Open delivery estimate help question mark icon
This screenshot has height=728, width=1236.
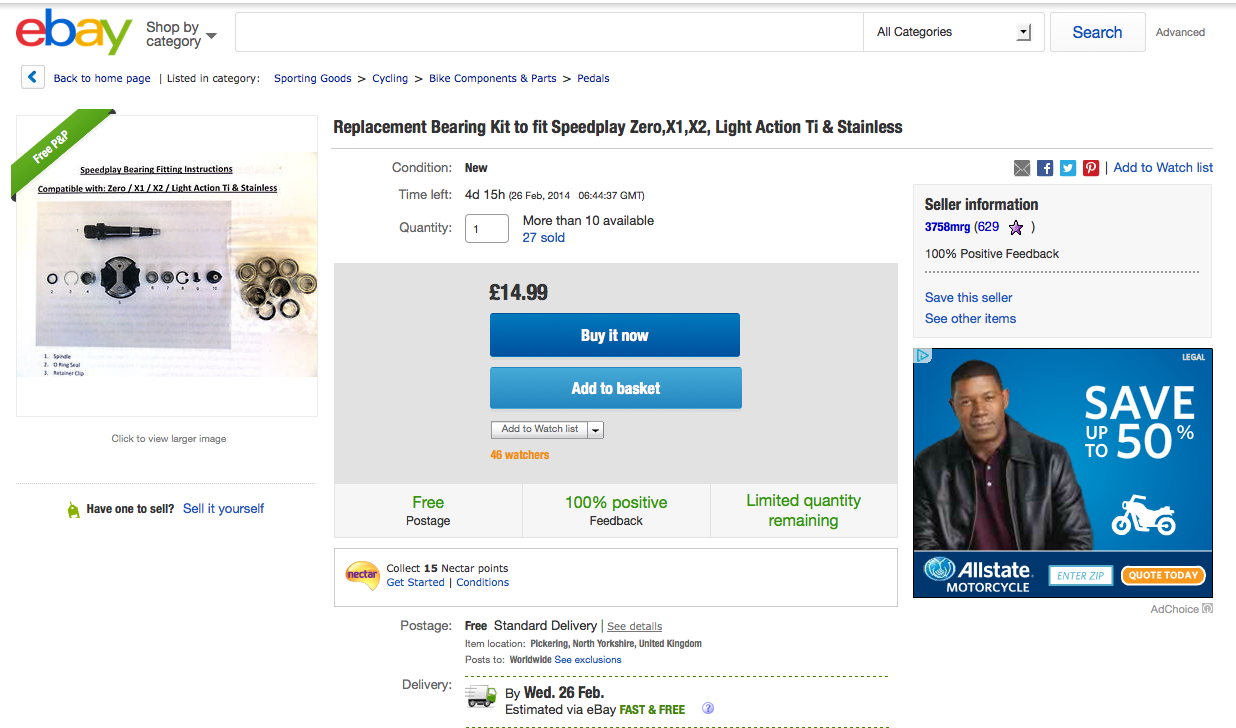[708, 709]
